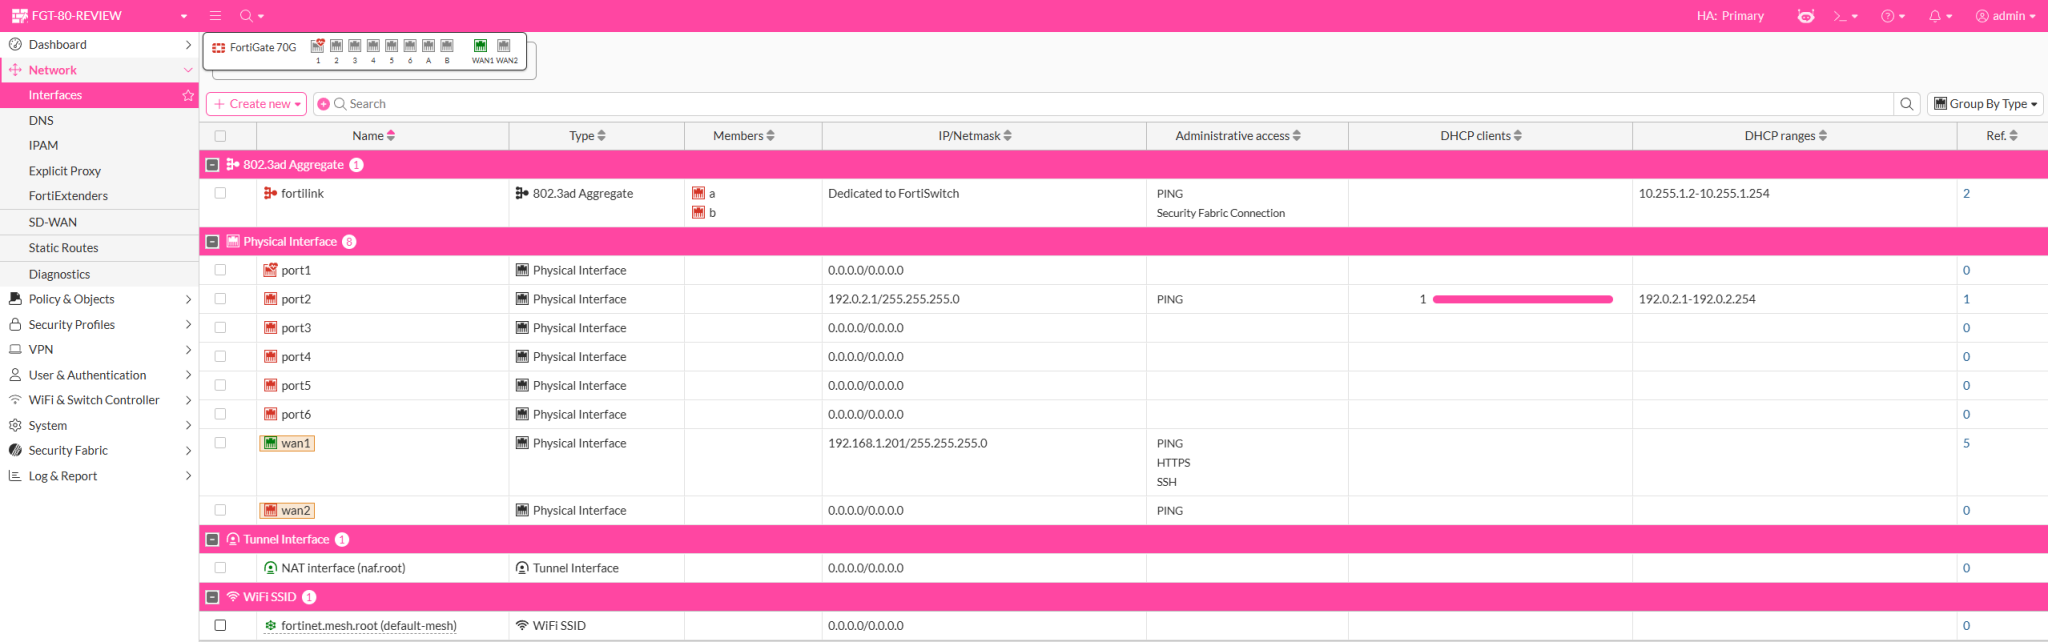Image resolution: width=2048 pixels, height=642 pixels.
Task: Click the search button magnifier at right
Action: point(1907,104)
